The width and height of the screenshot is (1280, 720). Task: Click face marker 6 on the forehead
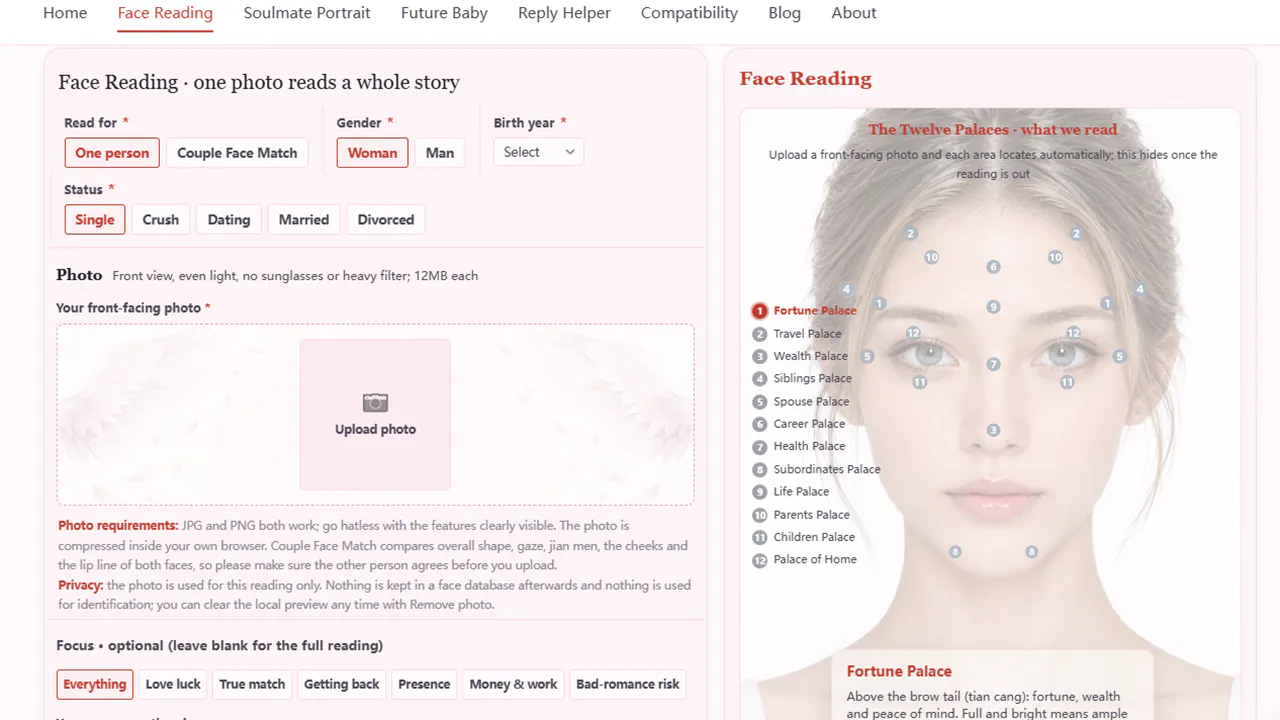(993, 267)
